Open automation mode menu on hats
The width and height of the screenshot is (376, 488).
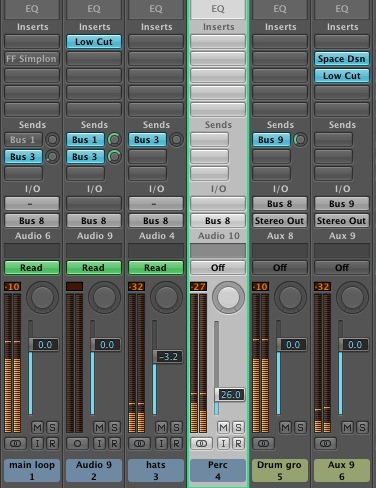pyautogui.click(x=156, y=268)
